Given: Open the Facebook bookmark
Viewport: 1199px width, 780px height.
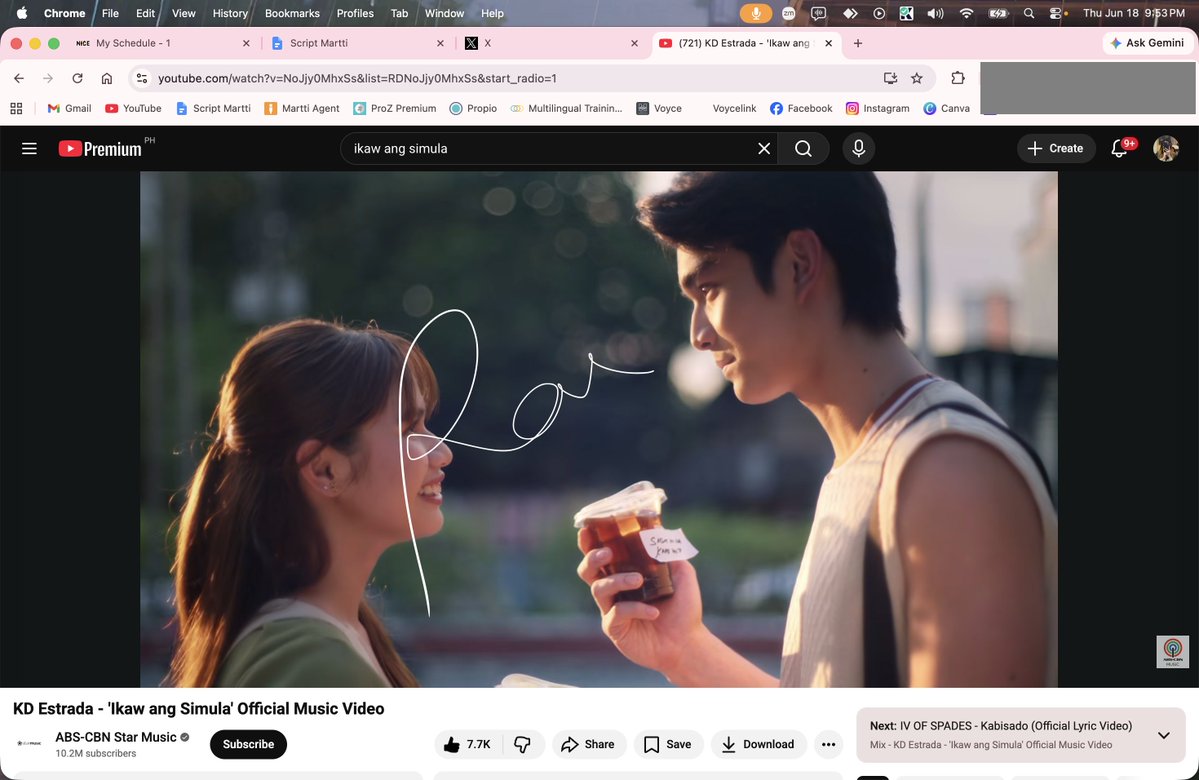Looking at the screenshot, I should point(801,109).
